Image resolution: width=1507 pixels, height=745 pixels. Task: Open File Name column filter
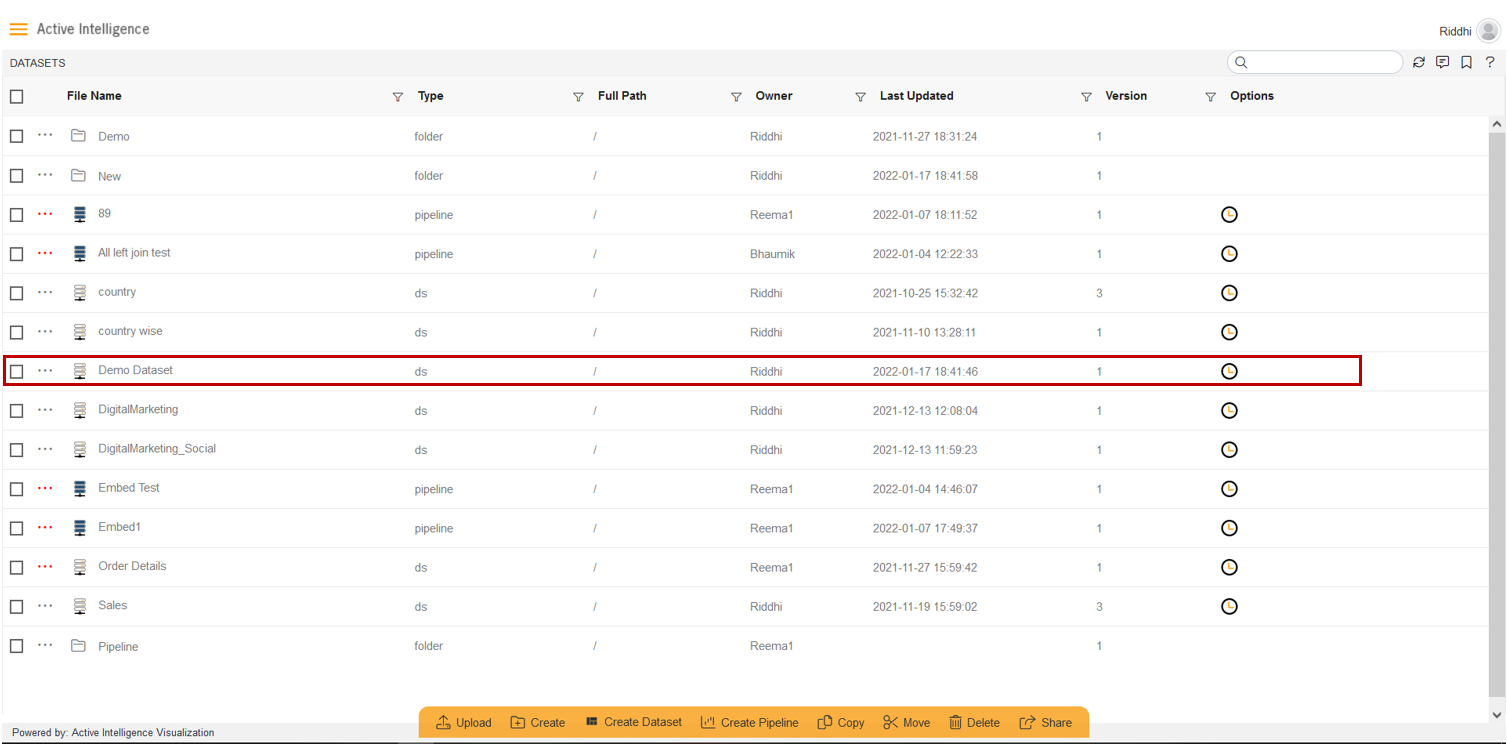pyautogui.click(x=398, y=97)
